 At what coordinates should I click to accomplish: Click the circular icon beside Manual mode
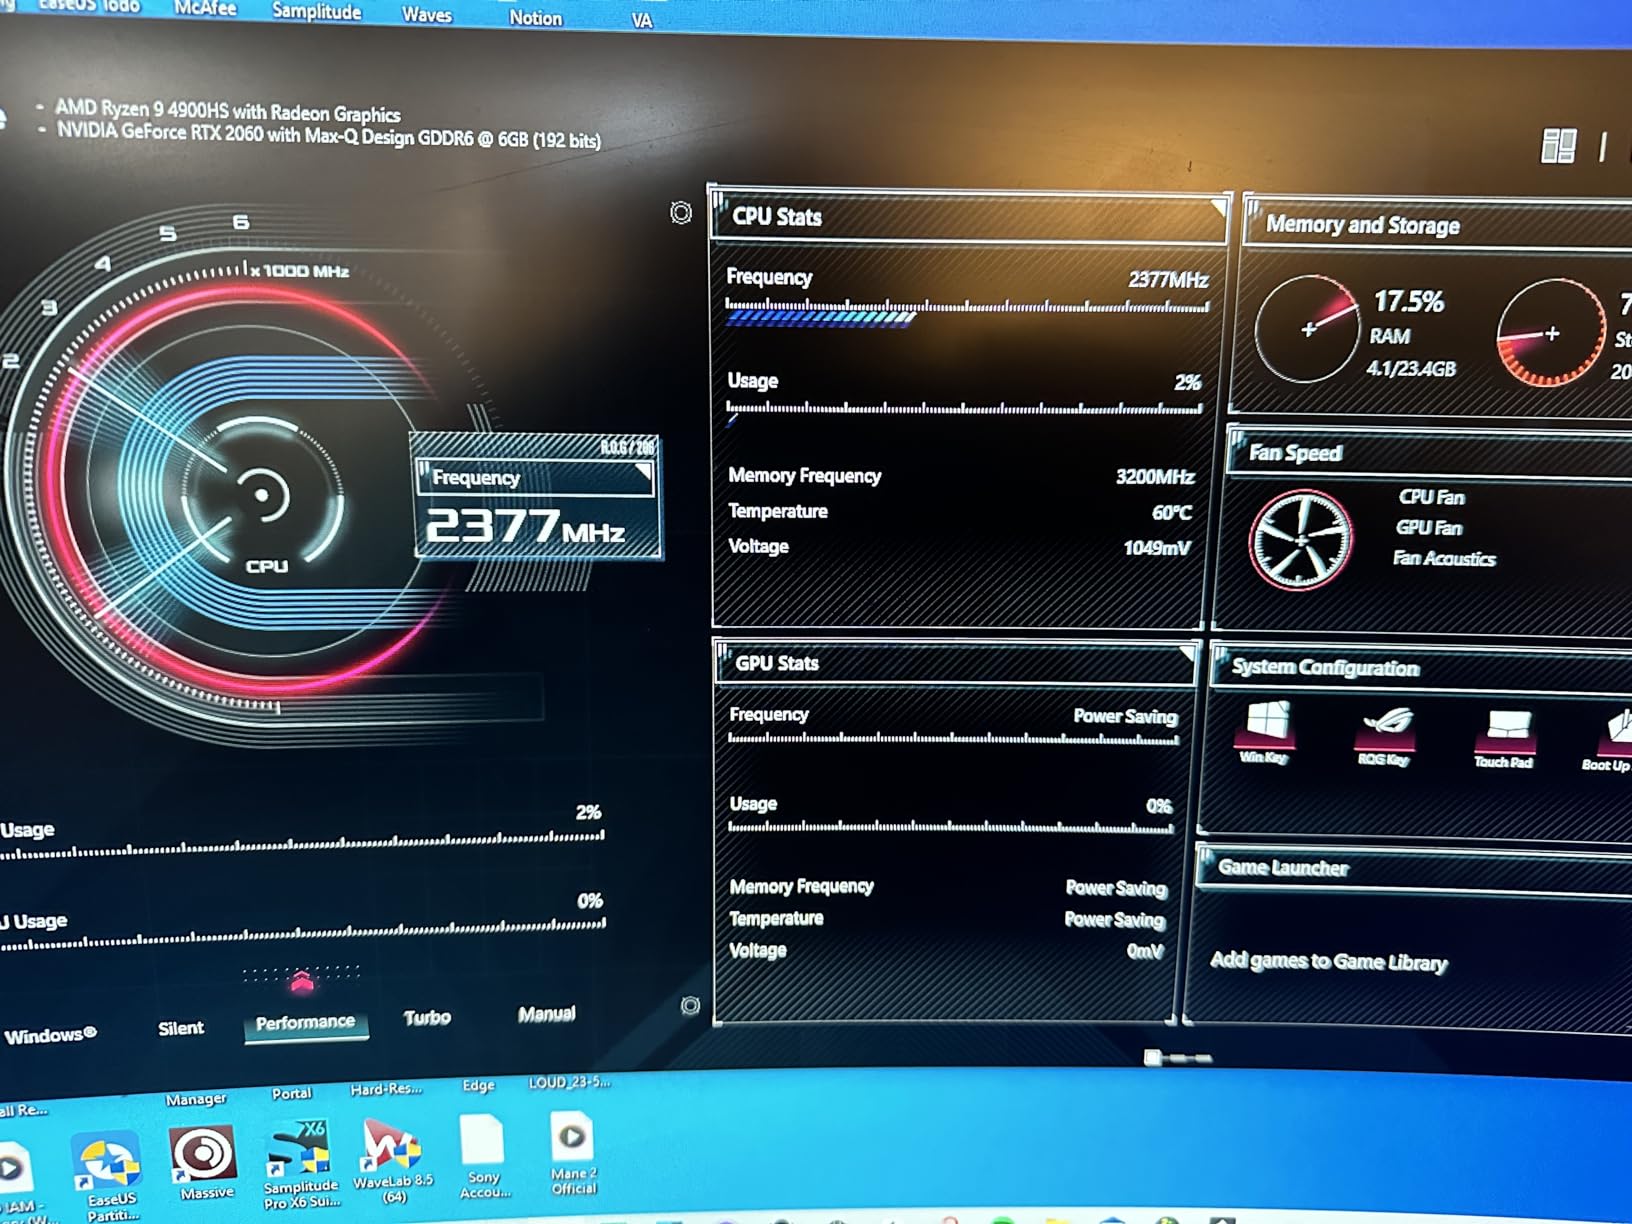690,1006
